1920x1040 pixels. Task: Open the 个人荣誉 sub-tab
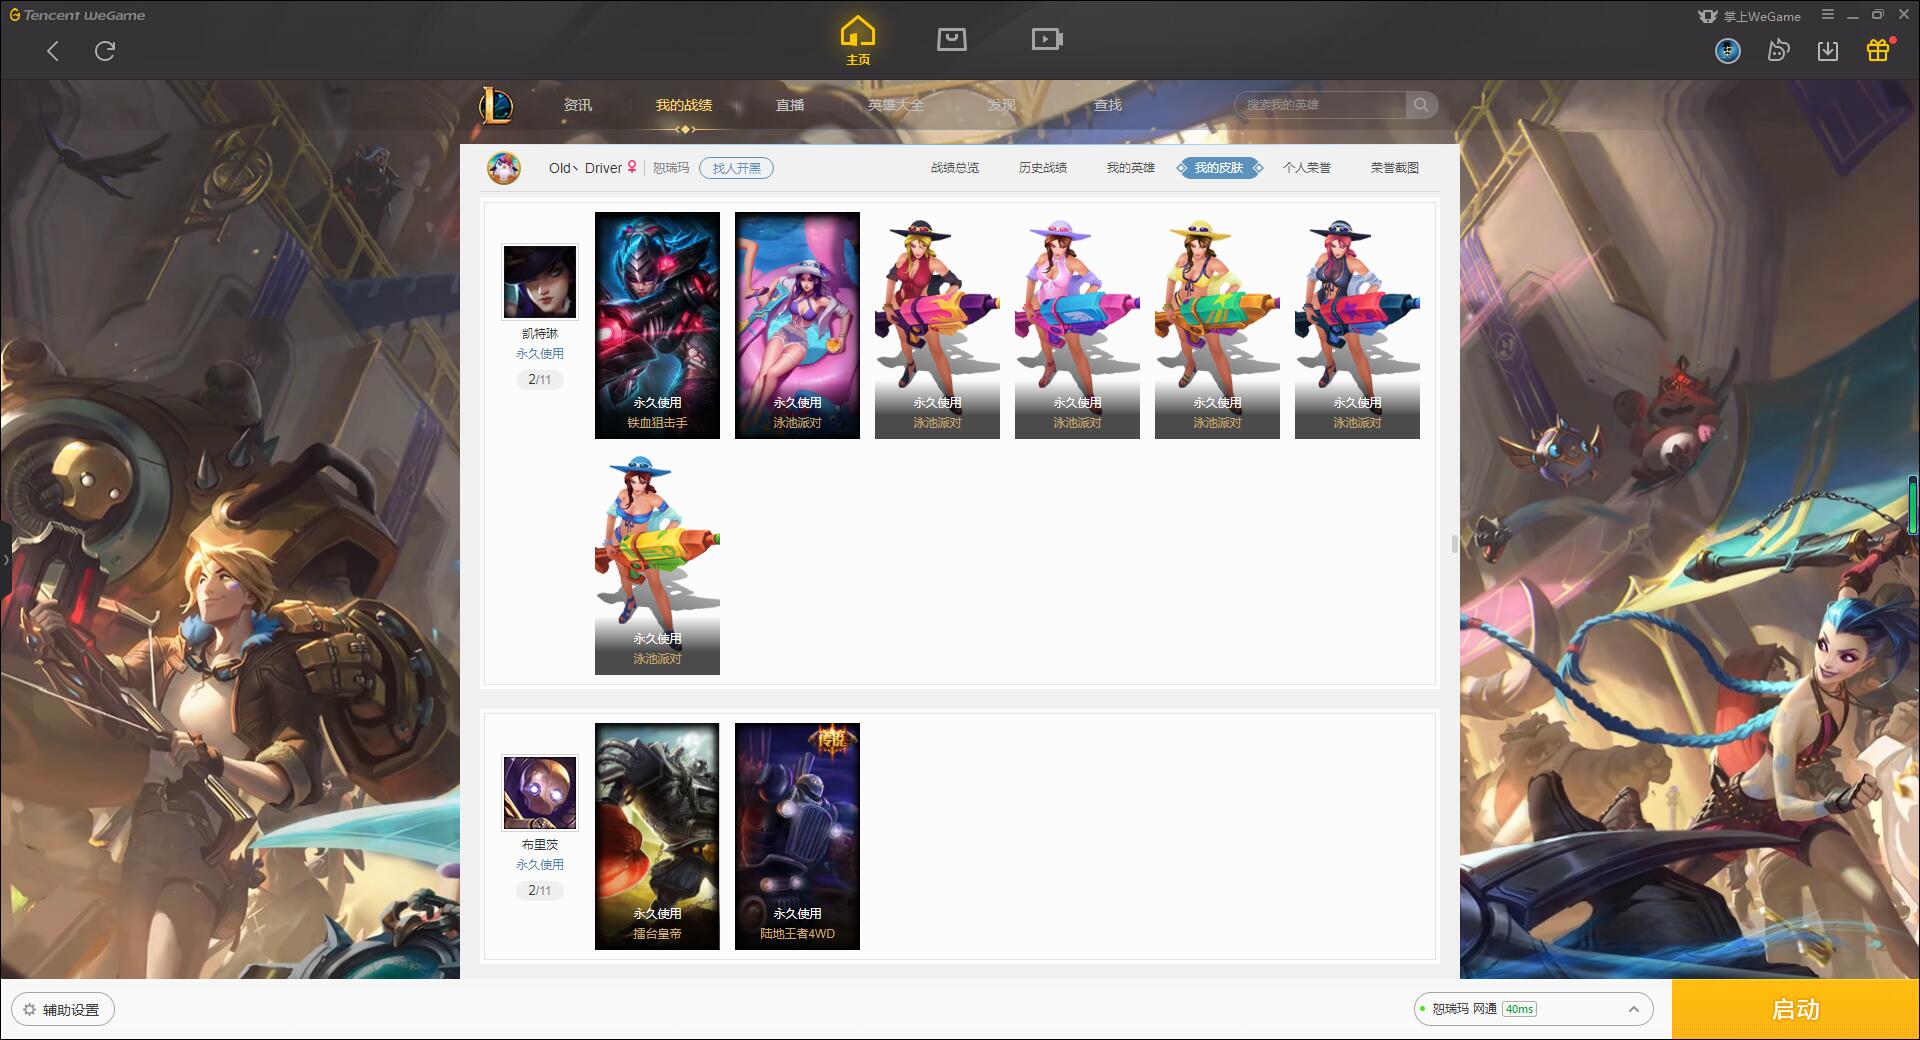click(1307, 168)
